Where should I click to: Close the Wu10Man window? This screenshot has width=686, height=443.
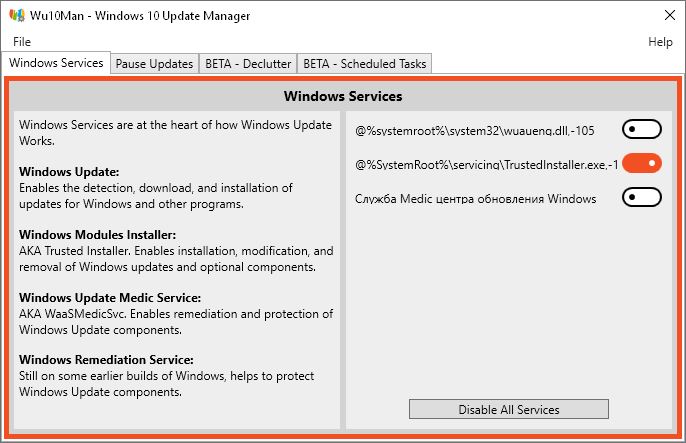tap(669, 16)
